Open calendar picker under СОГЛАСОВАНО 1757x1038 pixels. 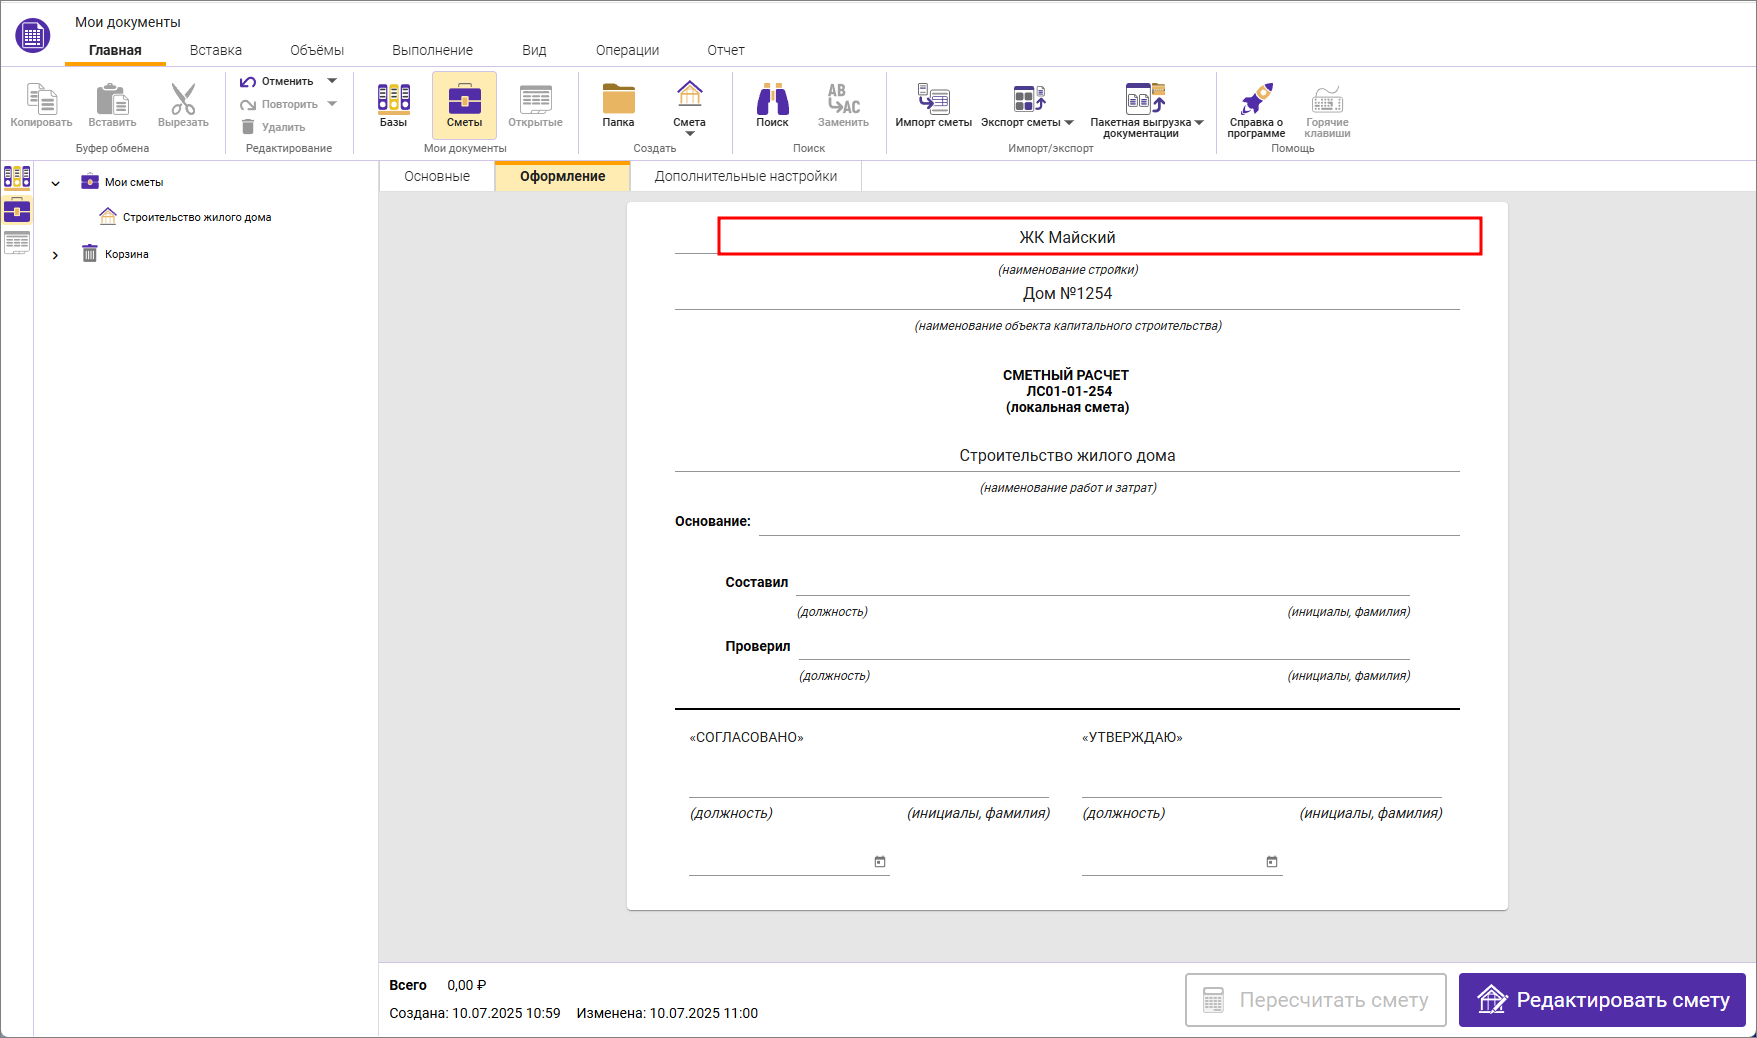(x=880, y=862)
